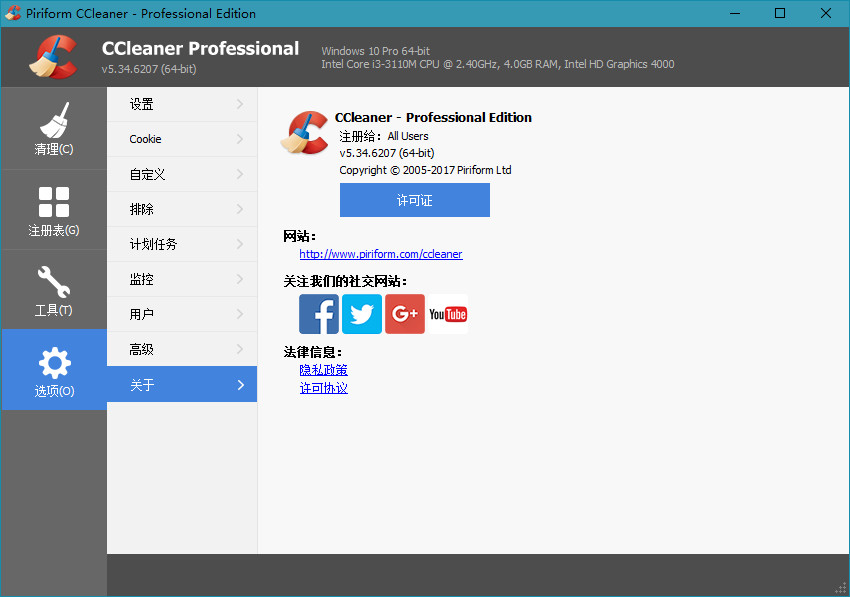Click the blue 许可证 (License) button
The image size is (850, 597).
pos(415,200)
